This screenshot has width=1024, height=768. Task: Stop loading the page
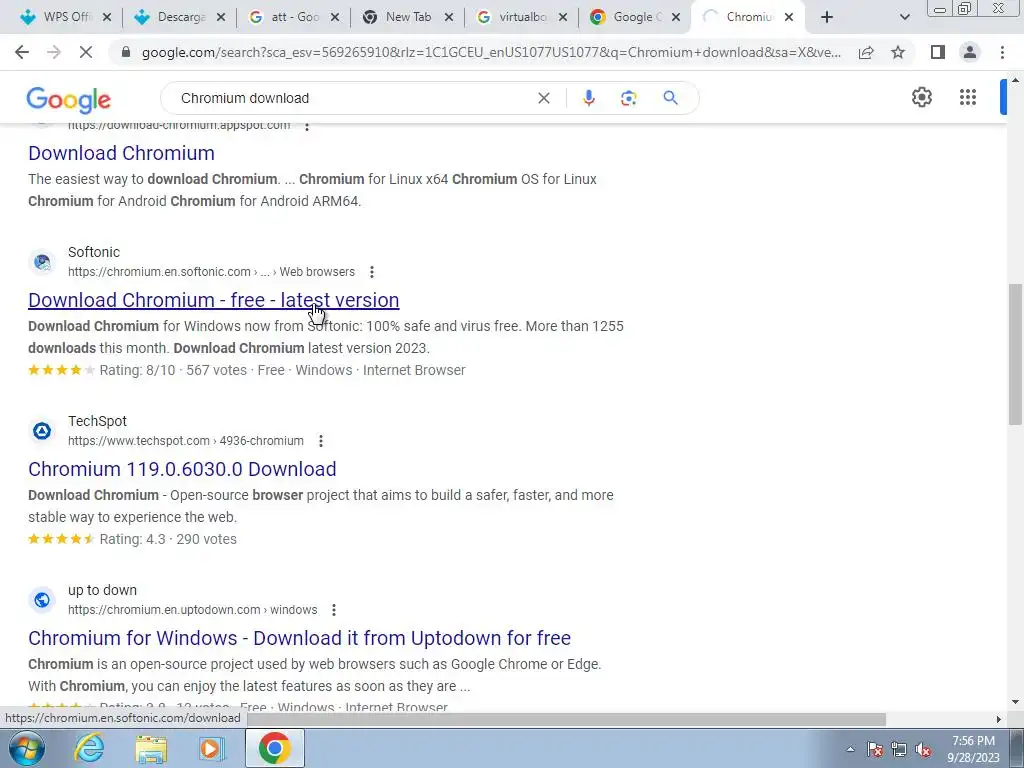coord(86,52)
